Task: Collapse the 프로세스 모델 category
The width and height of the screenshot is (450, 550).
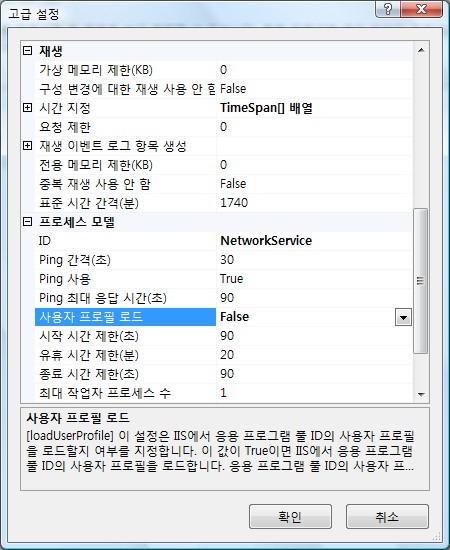Action: (x=27, y=222)
